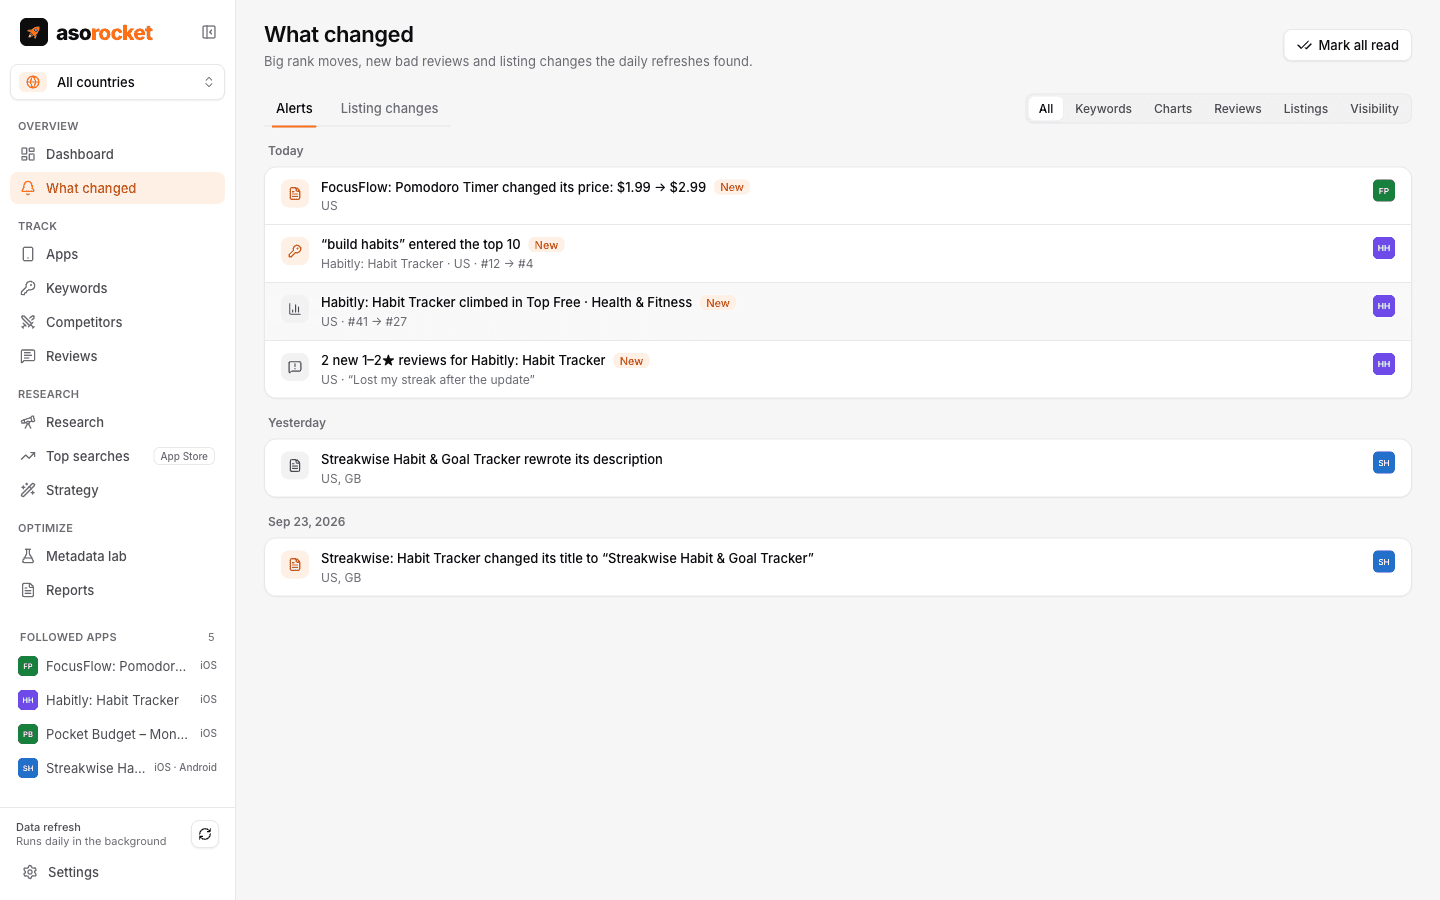
Task: Click the Reports document icon
Action: pos(28,590)
